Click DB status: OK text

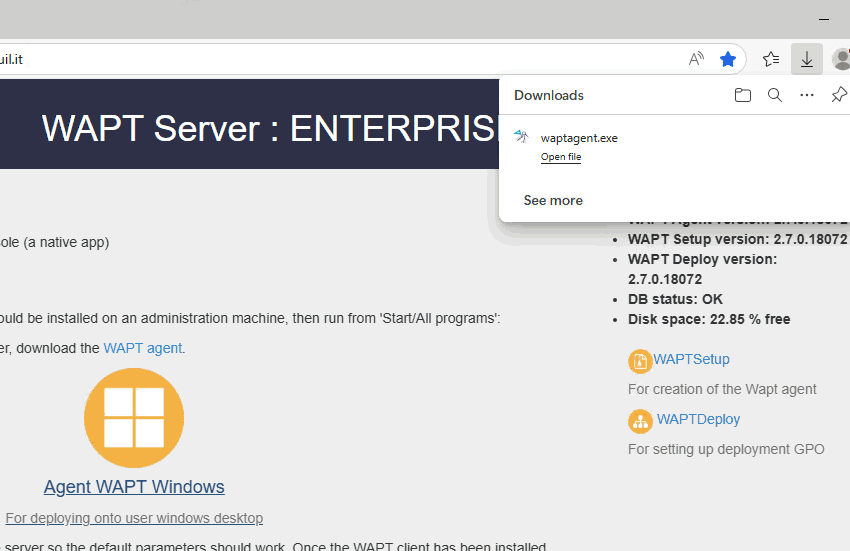coord(675,299)
